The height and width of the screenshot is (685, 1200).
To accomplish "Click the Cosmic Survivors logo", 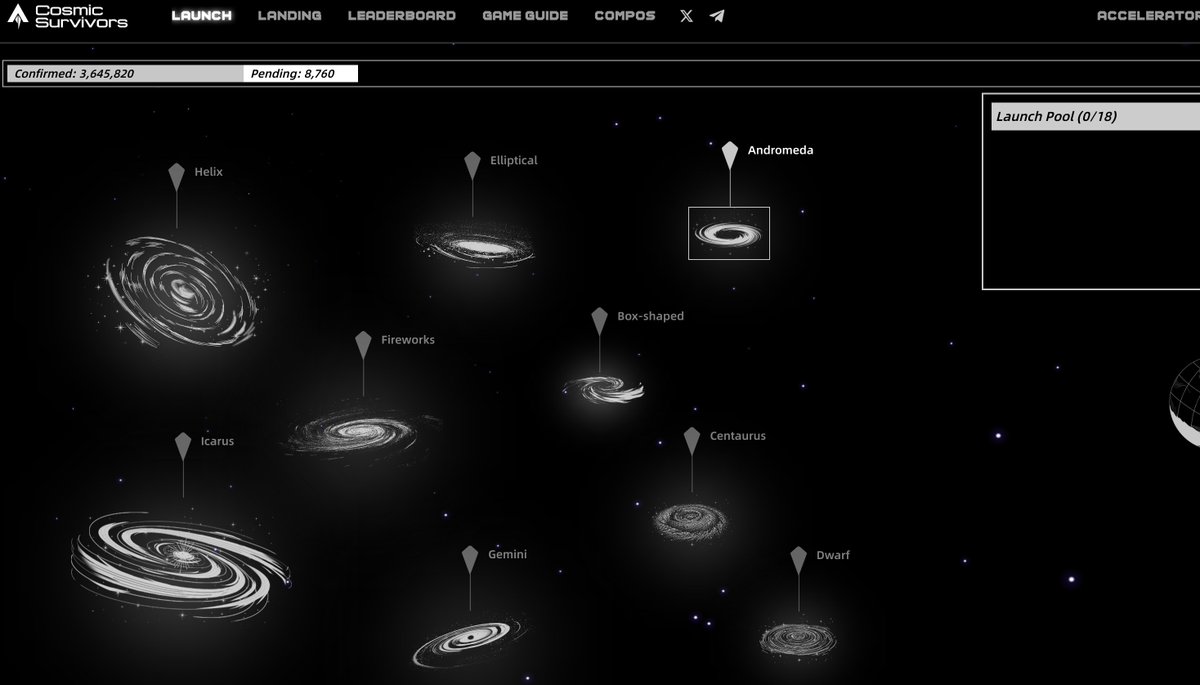I will pos(68,16).
